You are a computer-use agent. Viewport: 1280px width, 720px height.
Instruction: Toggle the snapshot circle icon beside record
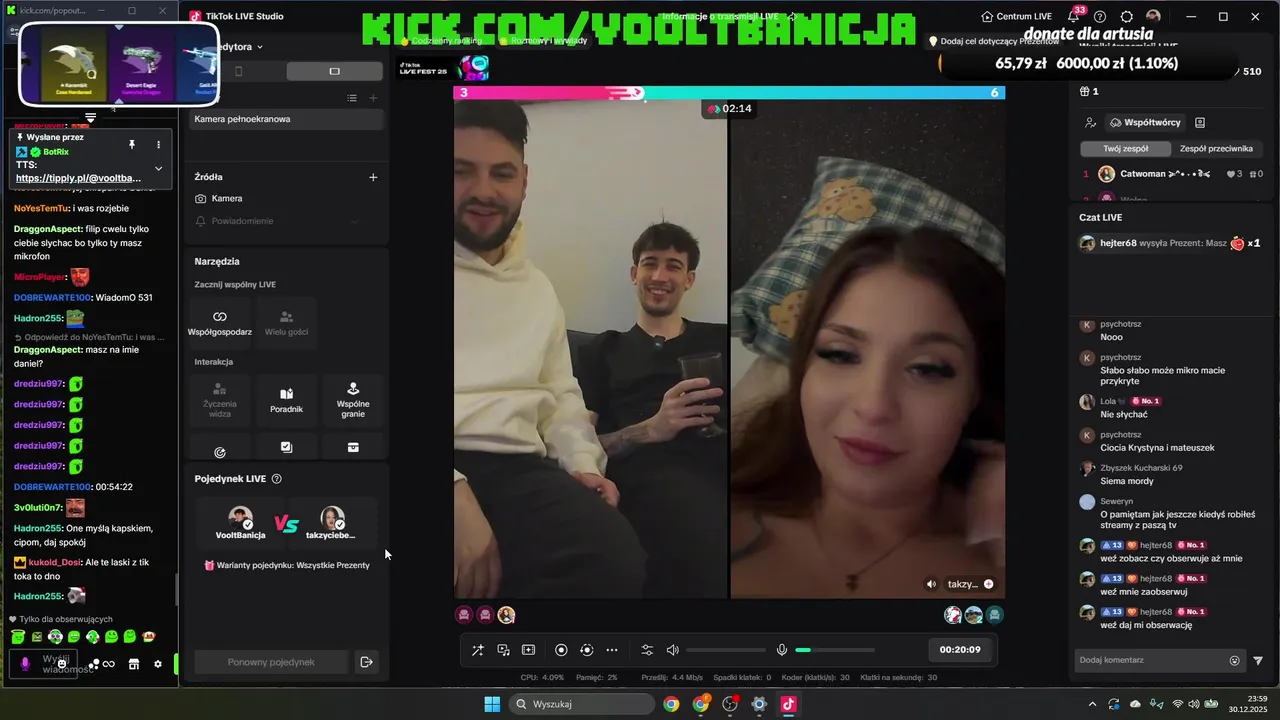587,650
